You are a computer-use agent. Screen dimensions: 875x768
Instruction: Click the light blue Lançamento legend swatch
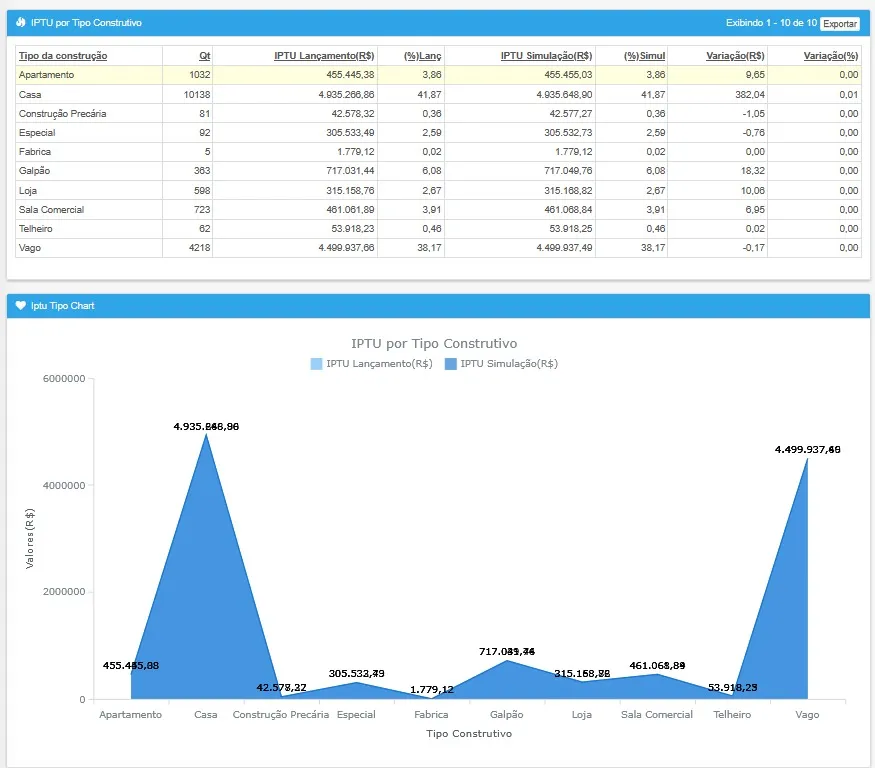(x=317, y=364)
